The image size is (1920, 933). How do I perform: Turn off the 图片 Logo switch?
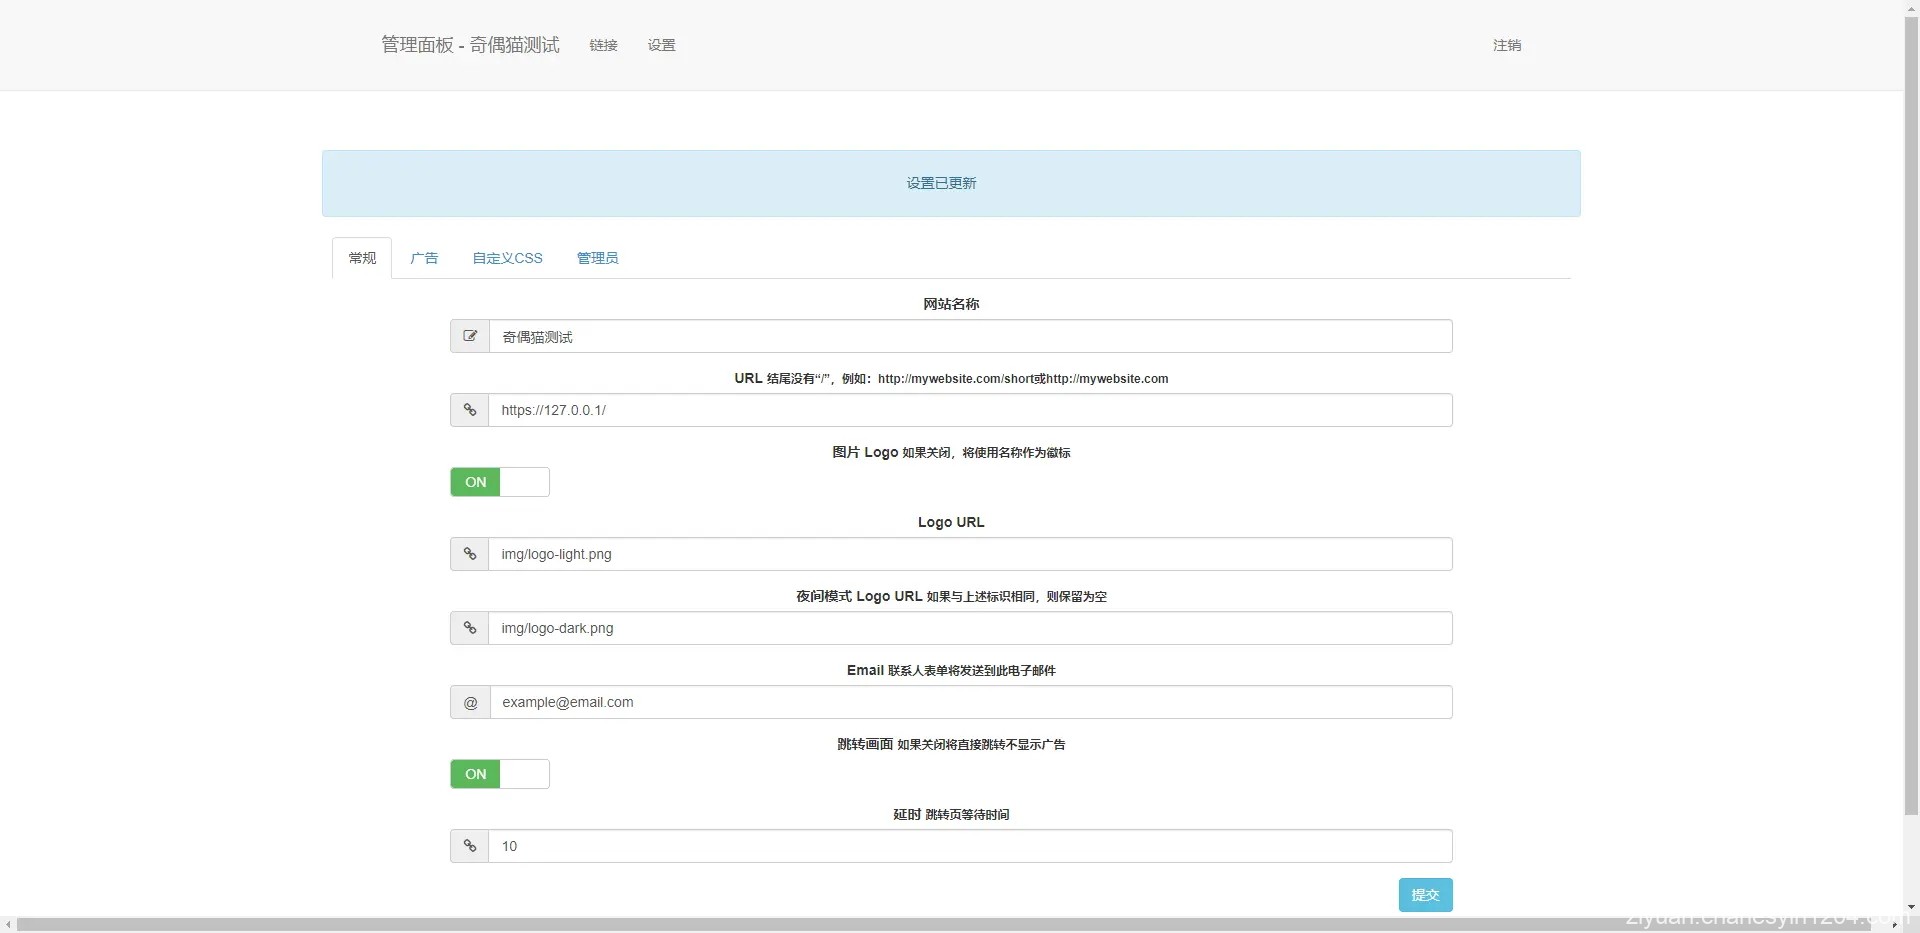click(500, 482)
